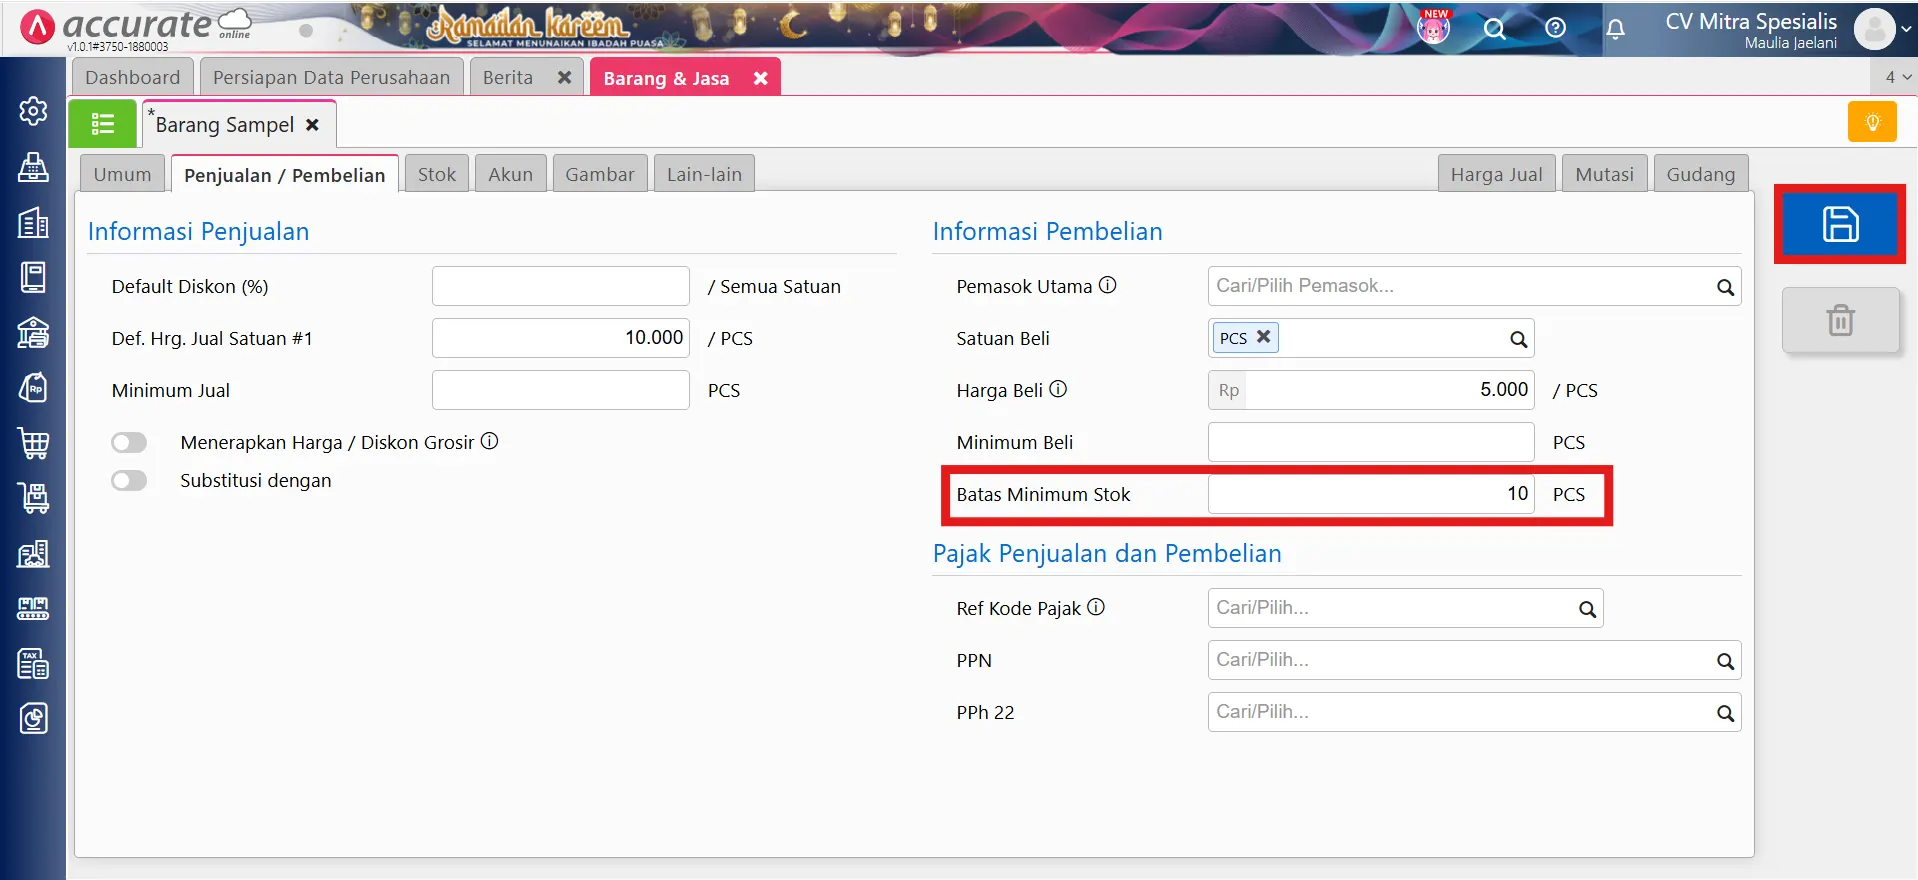Viewport: 1918px width, 880px height.
Task: Select the Penjualan / Pembelian tab
Action: tap(285, 175)
